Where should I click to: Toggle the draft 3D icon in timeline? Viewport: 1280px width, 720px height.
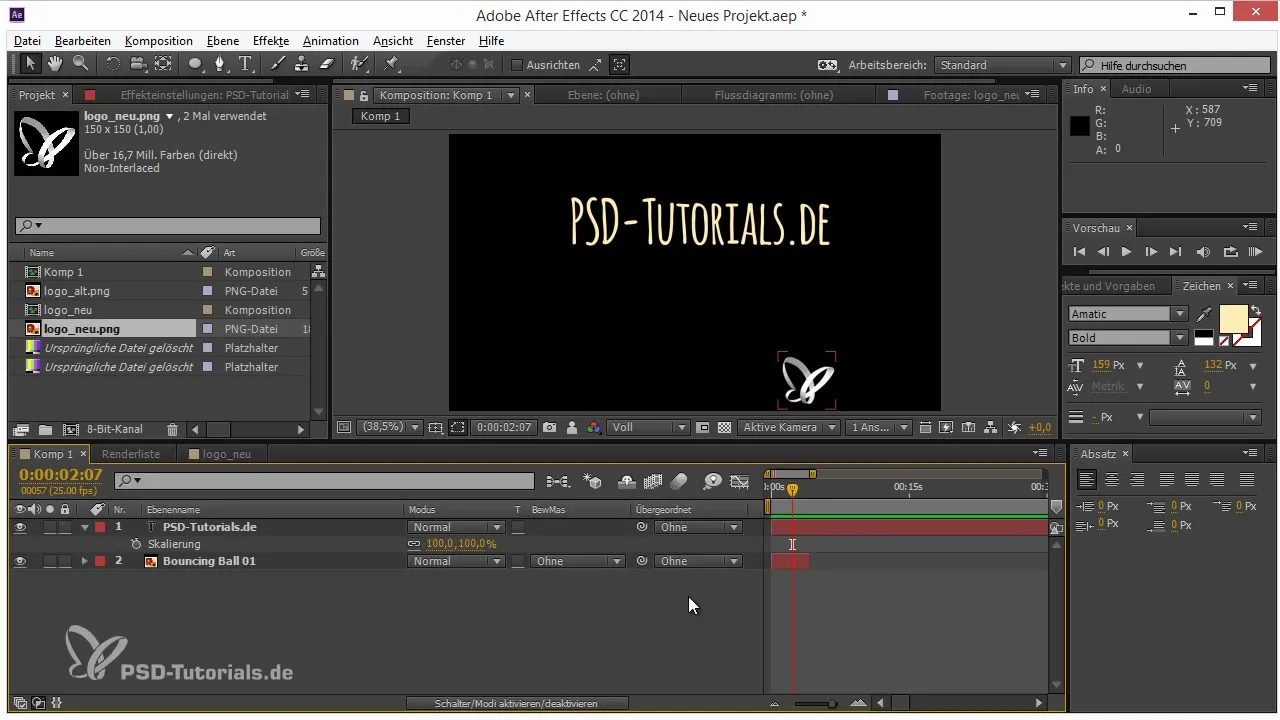click(x=592, y=481)
